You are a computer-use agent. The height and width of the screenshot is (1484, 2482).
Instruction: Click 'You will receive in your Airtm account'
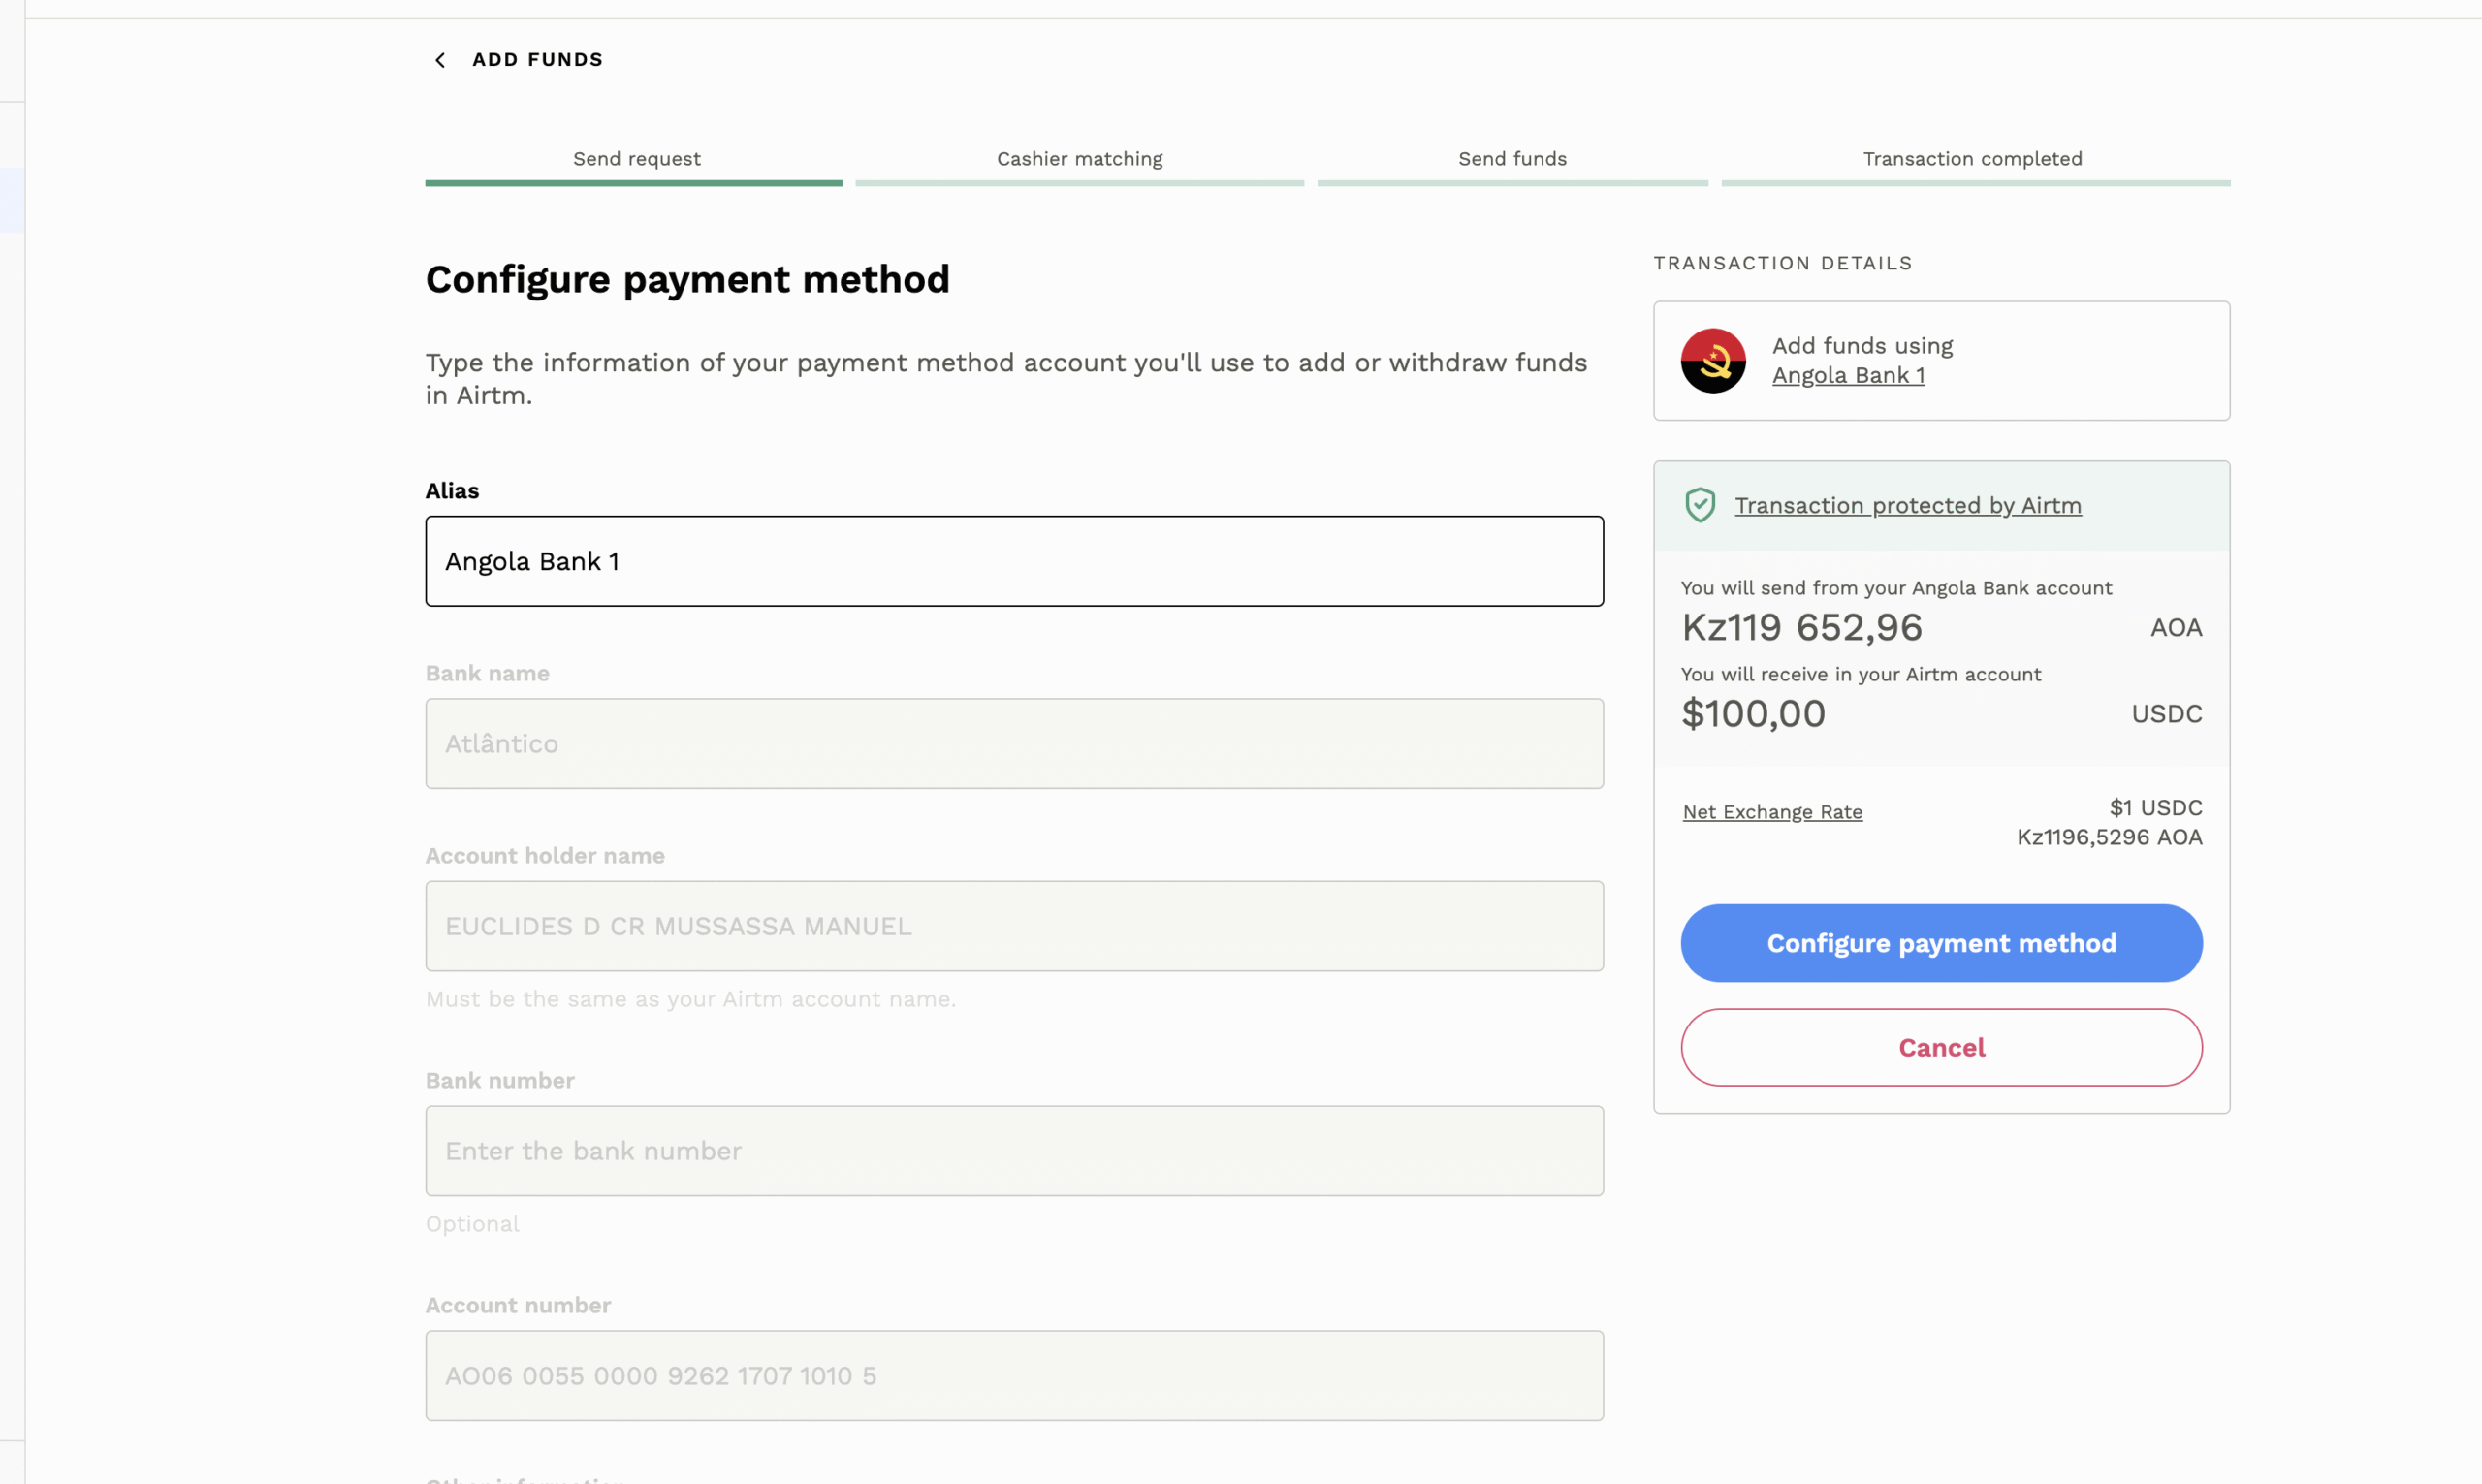point(1860,674)
